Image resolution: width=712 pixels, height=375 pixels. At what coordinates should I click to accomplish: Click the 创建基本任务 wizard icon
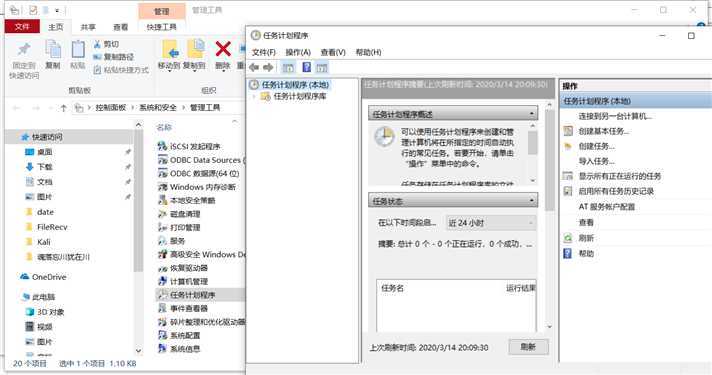pyautogui.click(x=568, y=131)
